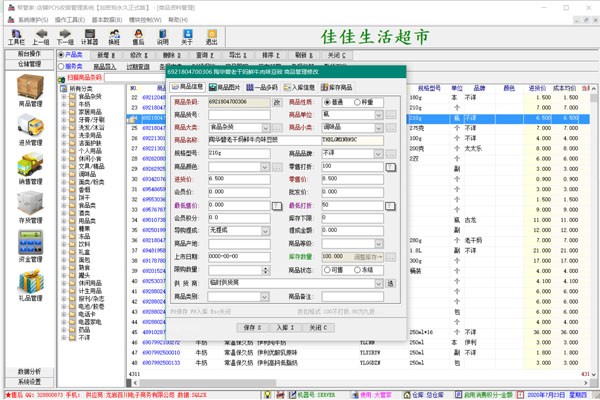Switch to the 商品图片 tab

click(x=225, y=87)
